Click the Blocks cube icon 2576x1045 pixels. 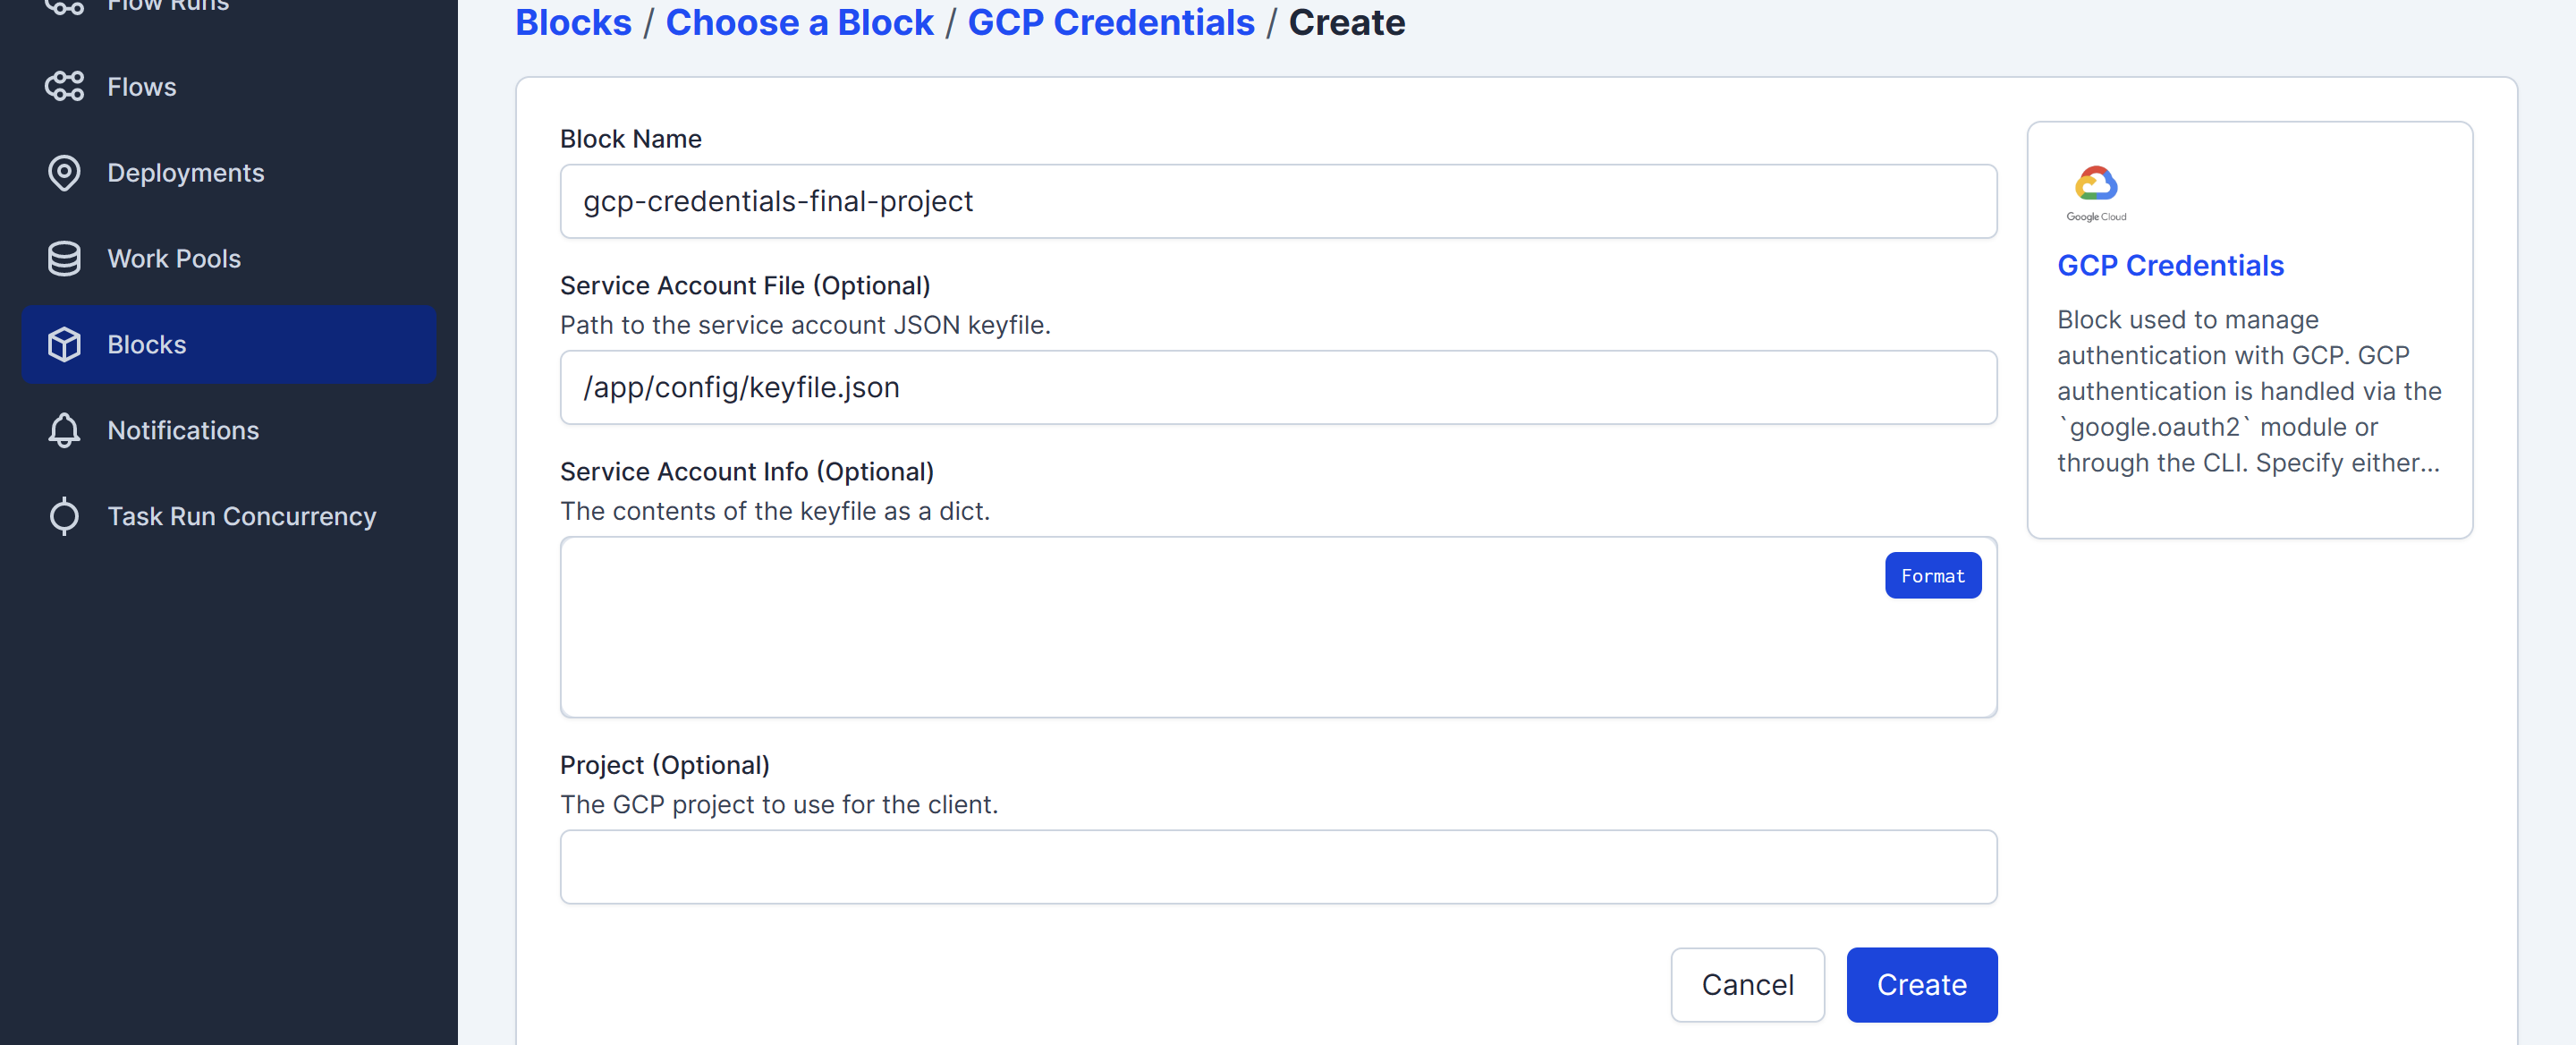64,344
